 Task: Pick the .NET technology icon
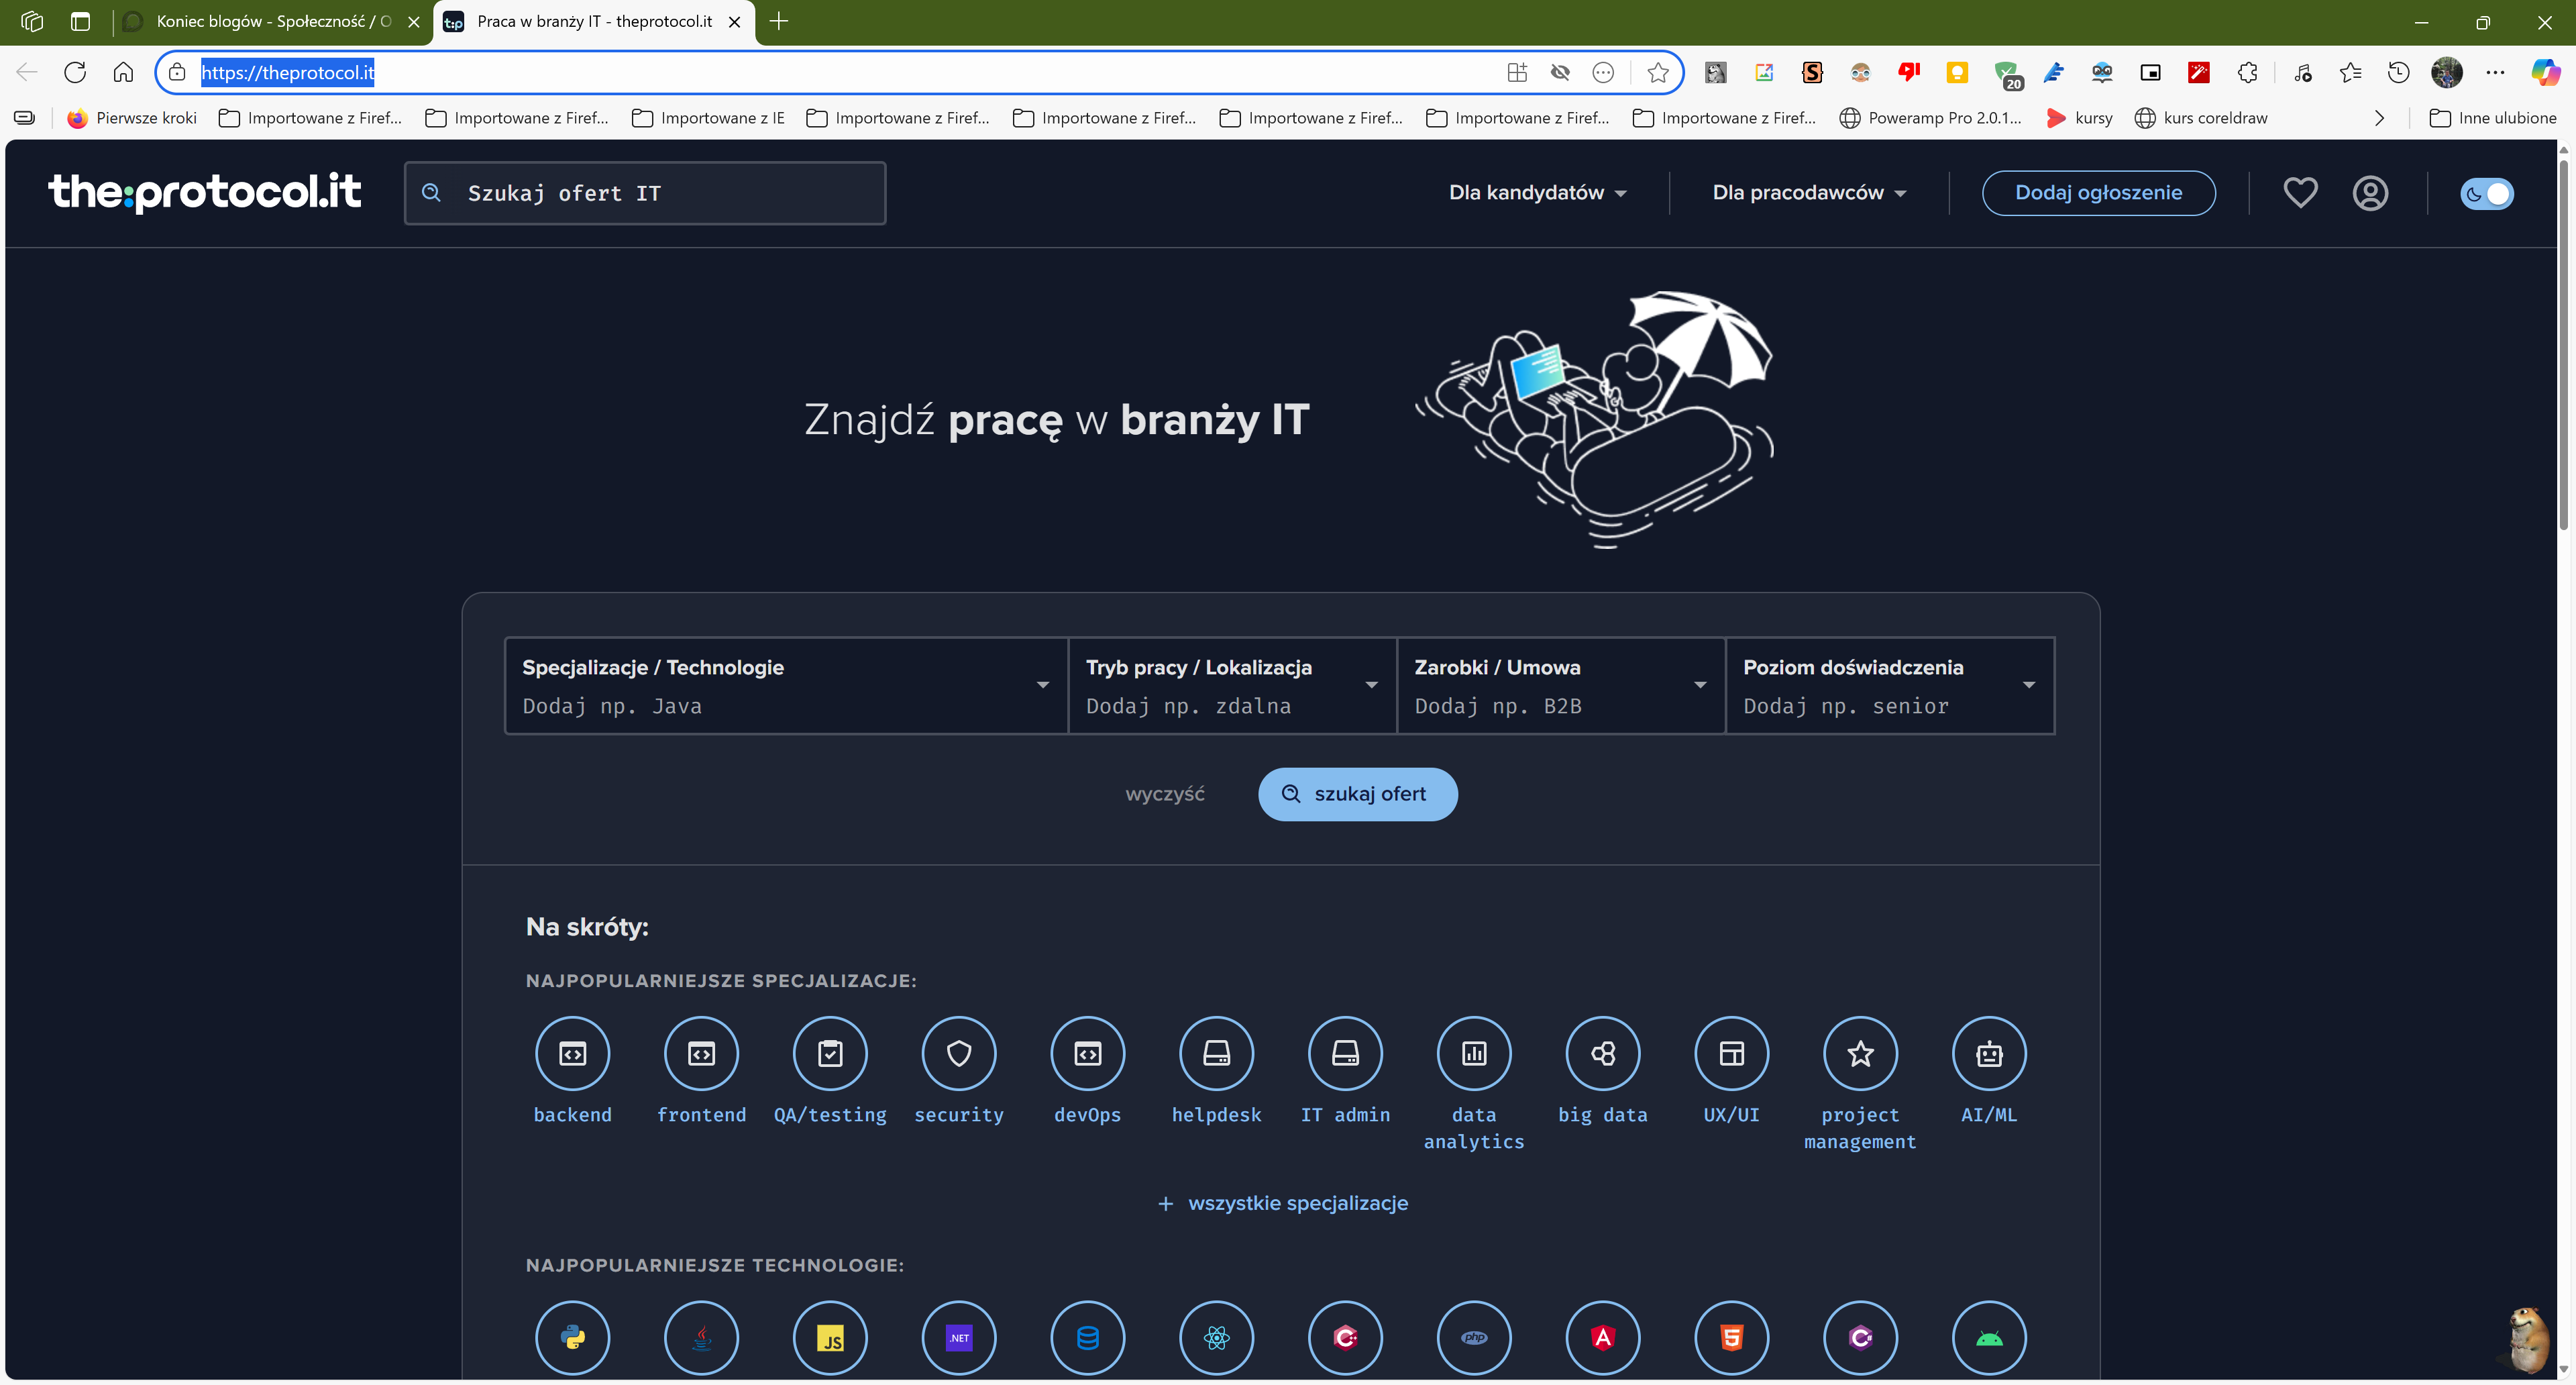coord(959,1337)
